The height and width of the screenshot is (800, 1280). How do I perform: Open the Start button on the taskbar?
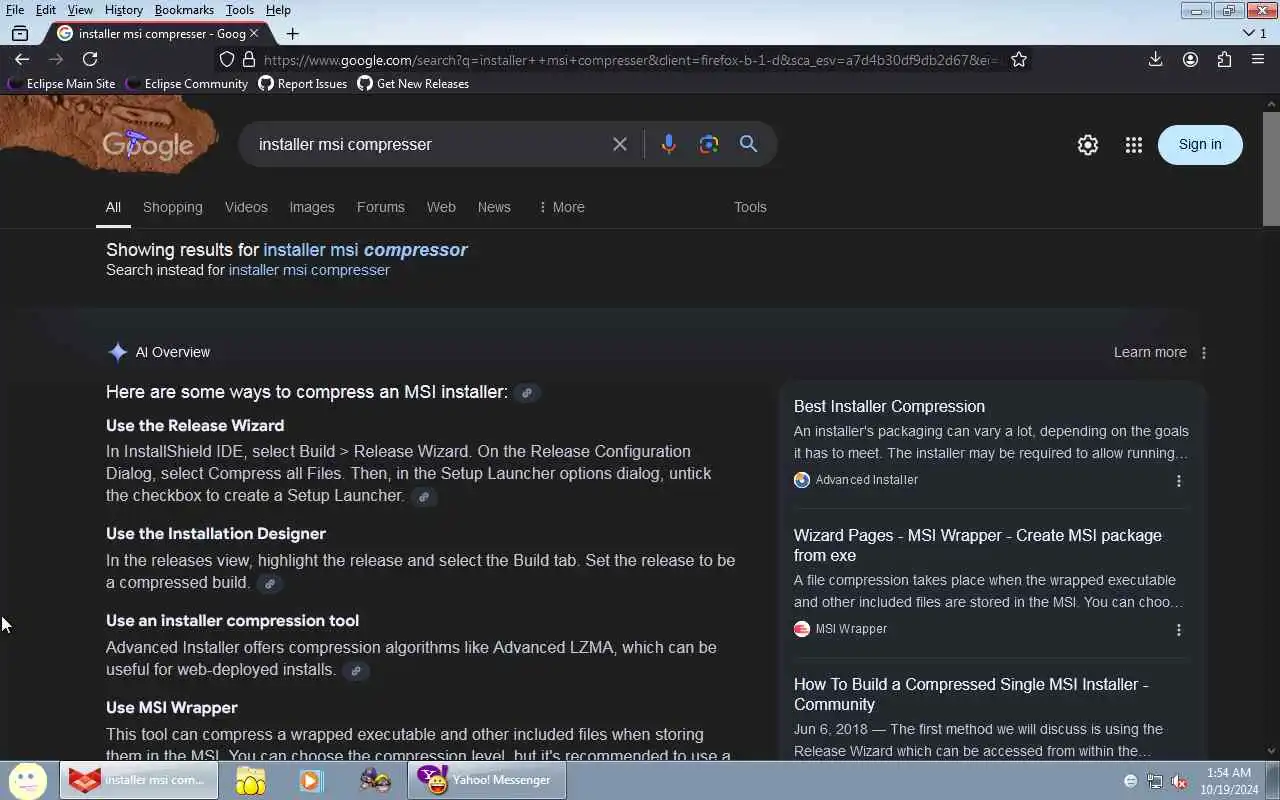click(x=27, y=780)
